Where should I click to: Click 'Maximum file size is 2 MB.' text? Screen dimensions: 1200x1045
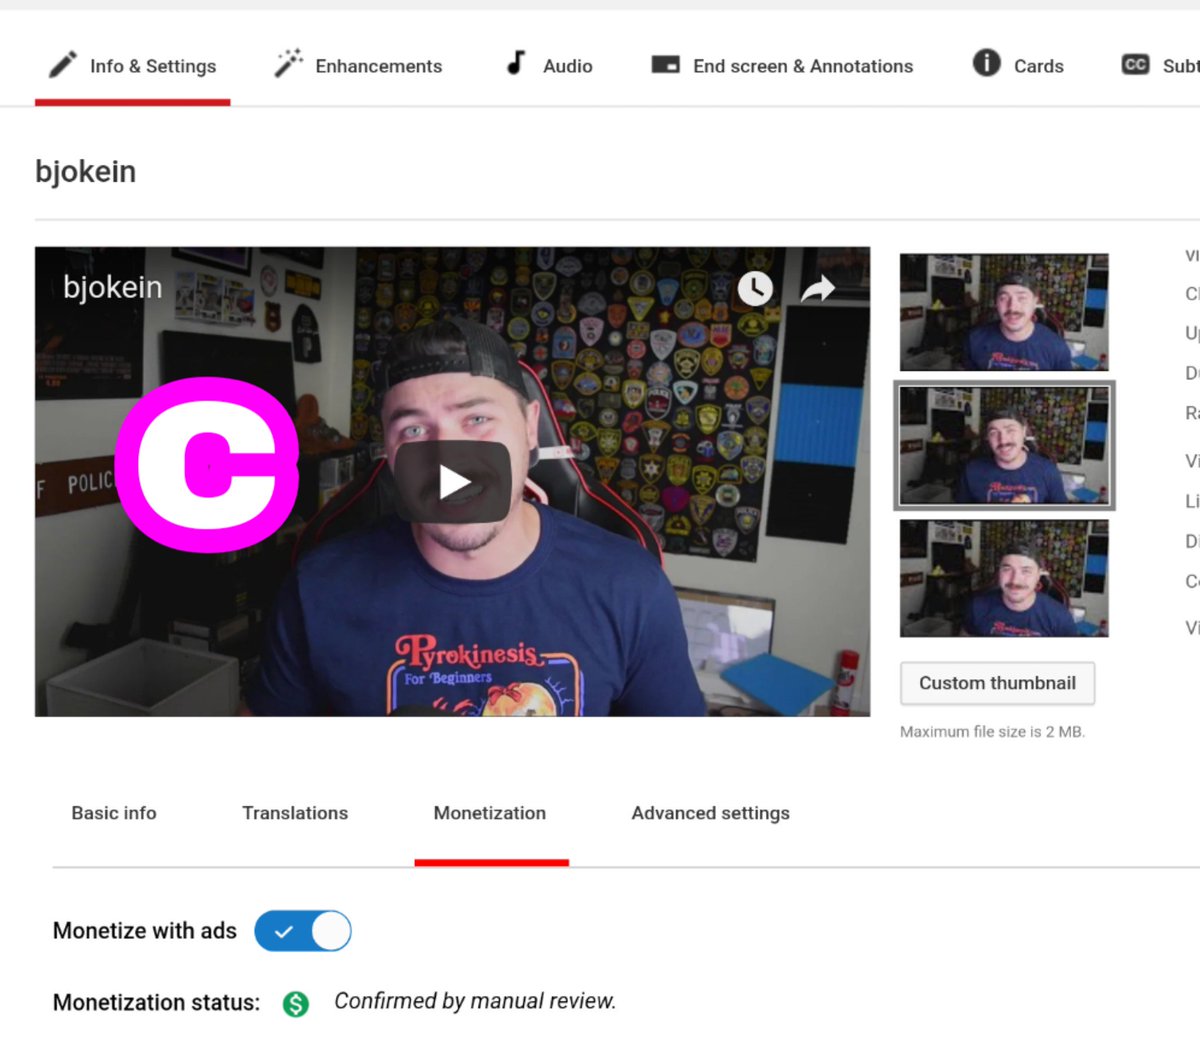click(x=992, y=732)
